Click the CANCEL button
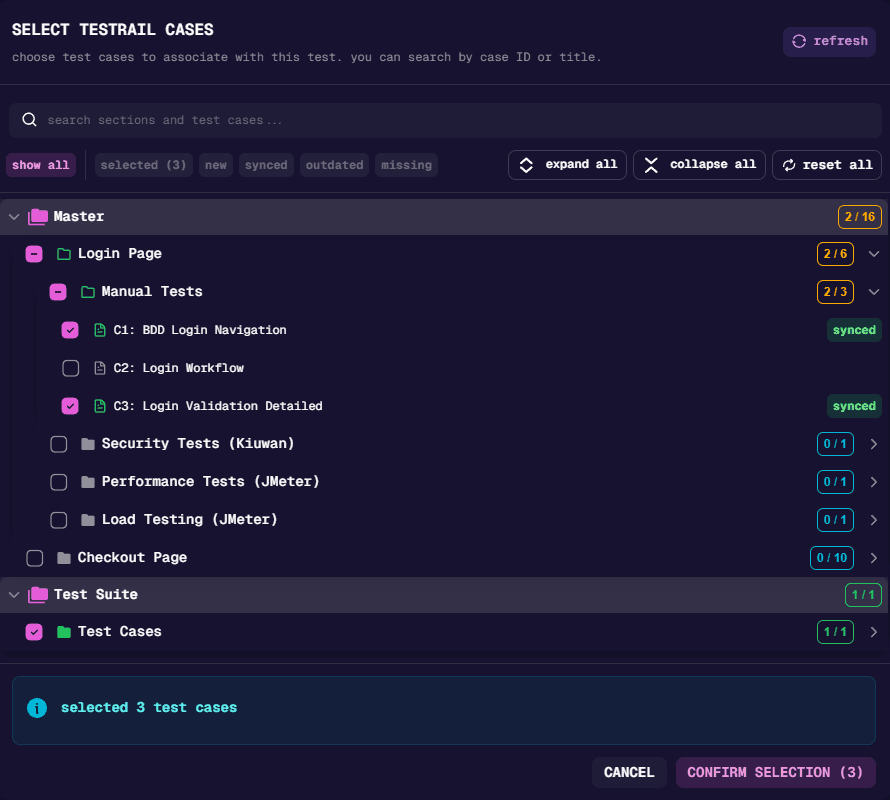This screenshot has height=800, width=890. pos(629,773)
